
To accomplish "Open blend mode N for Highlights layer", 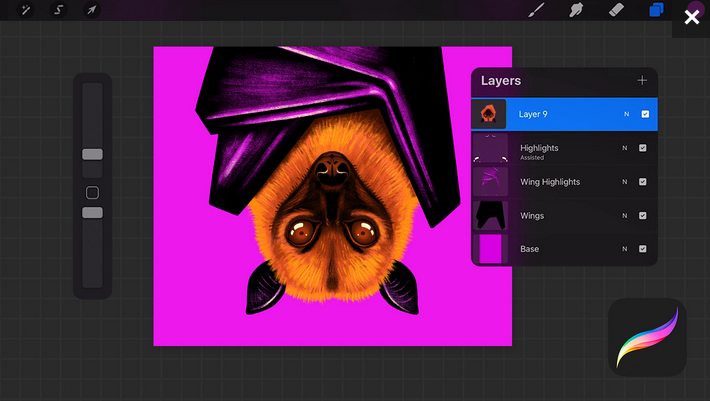I will click(624, 148).
